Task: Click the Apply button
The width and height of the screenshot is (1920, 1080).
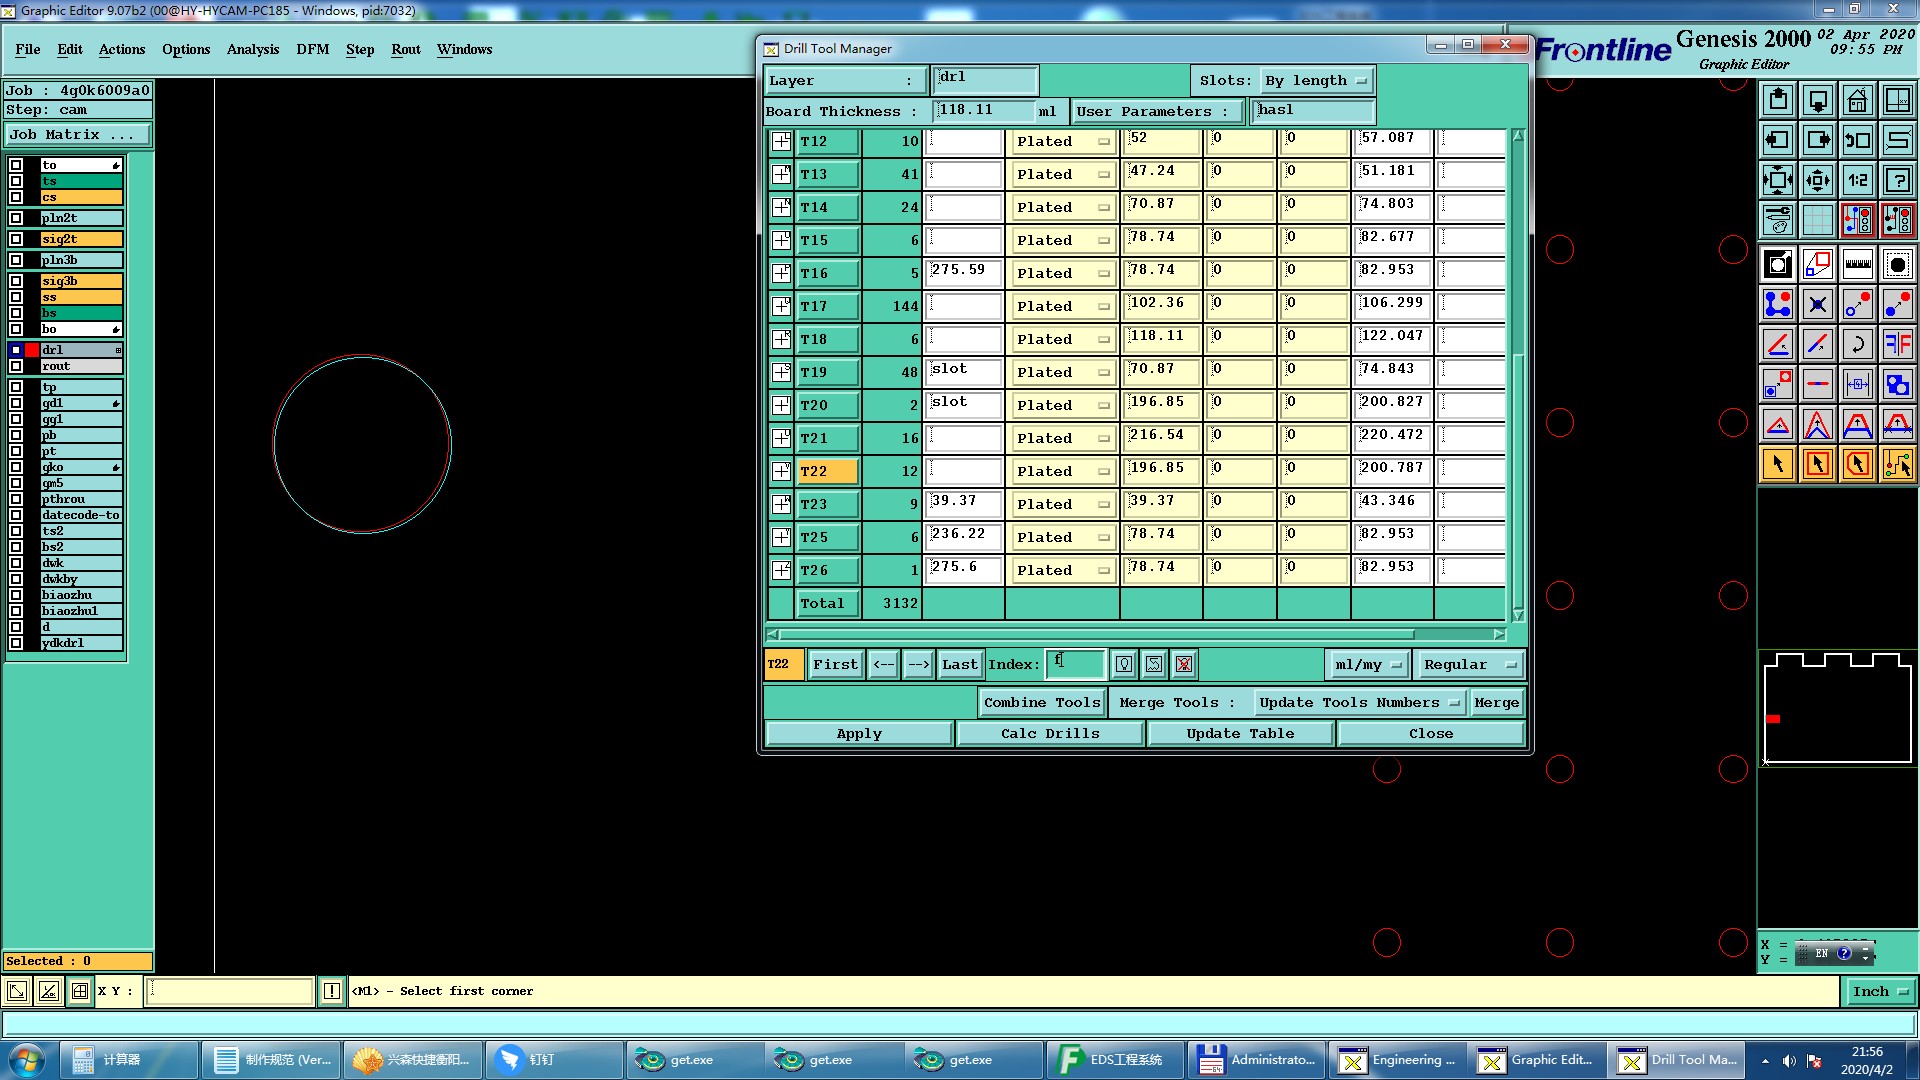Action: 859,734
